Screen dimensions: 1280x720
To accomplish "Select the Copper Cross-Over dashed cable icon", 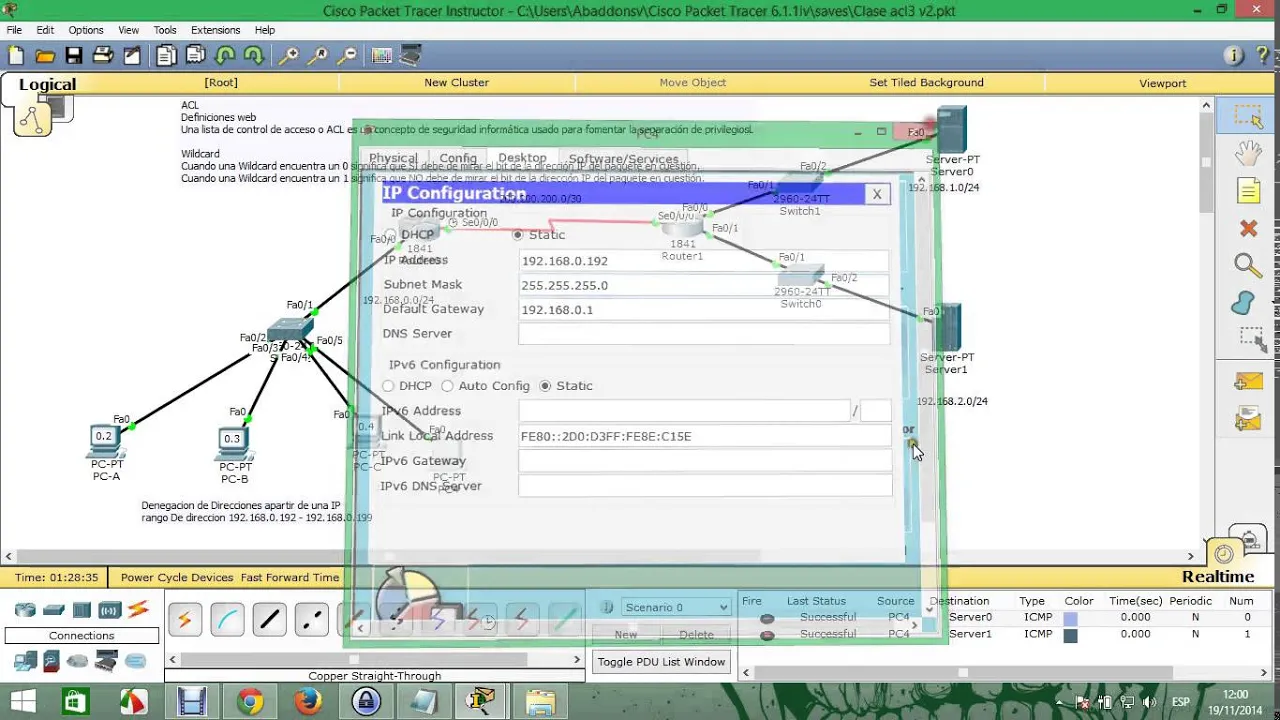I will tap(312, 620).
